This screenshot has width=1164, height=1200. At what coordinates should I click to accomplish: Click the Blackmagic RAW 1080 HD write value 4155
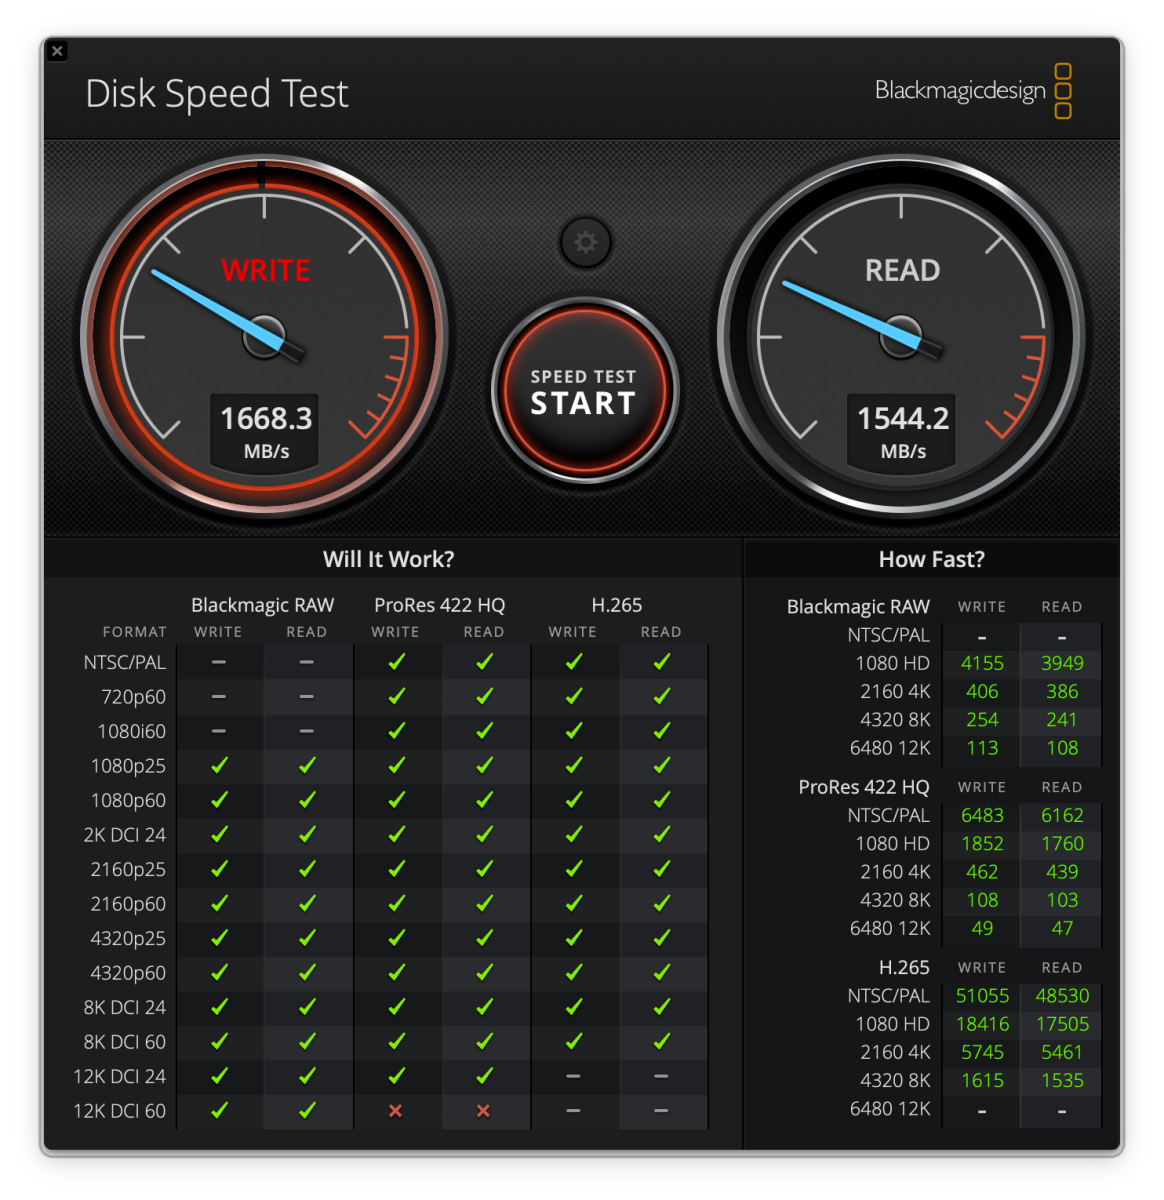pyautogui.click(x=982, y=663)
